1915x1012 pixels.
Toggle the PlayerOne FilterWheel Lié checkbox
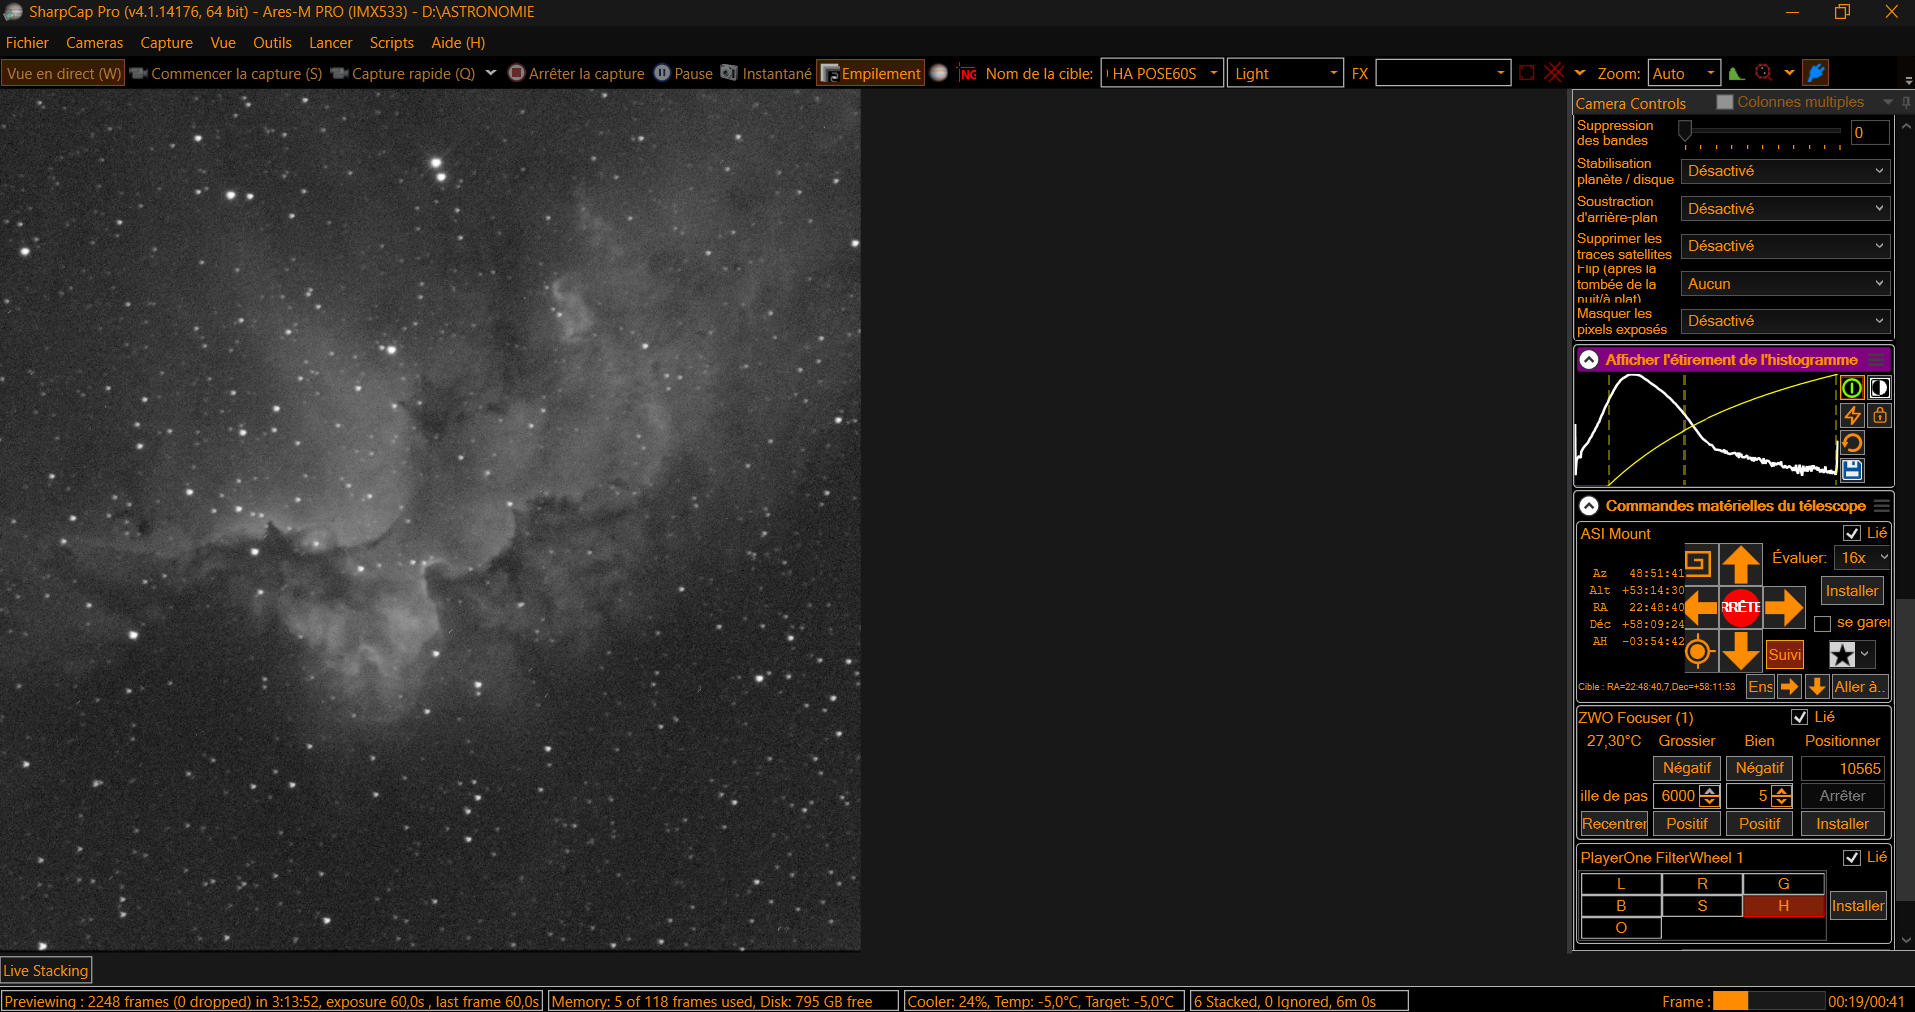pos(1852,858)
